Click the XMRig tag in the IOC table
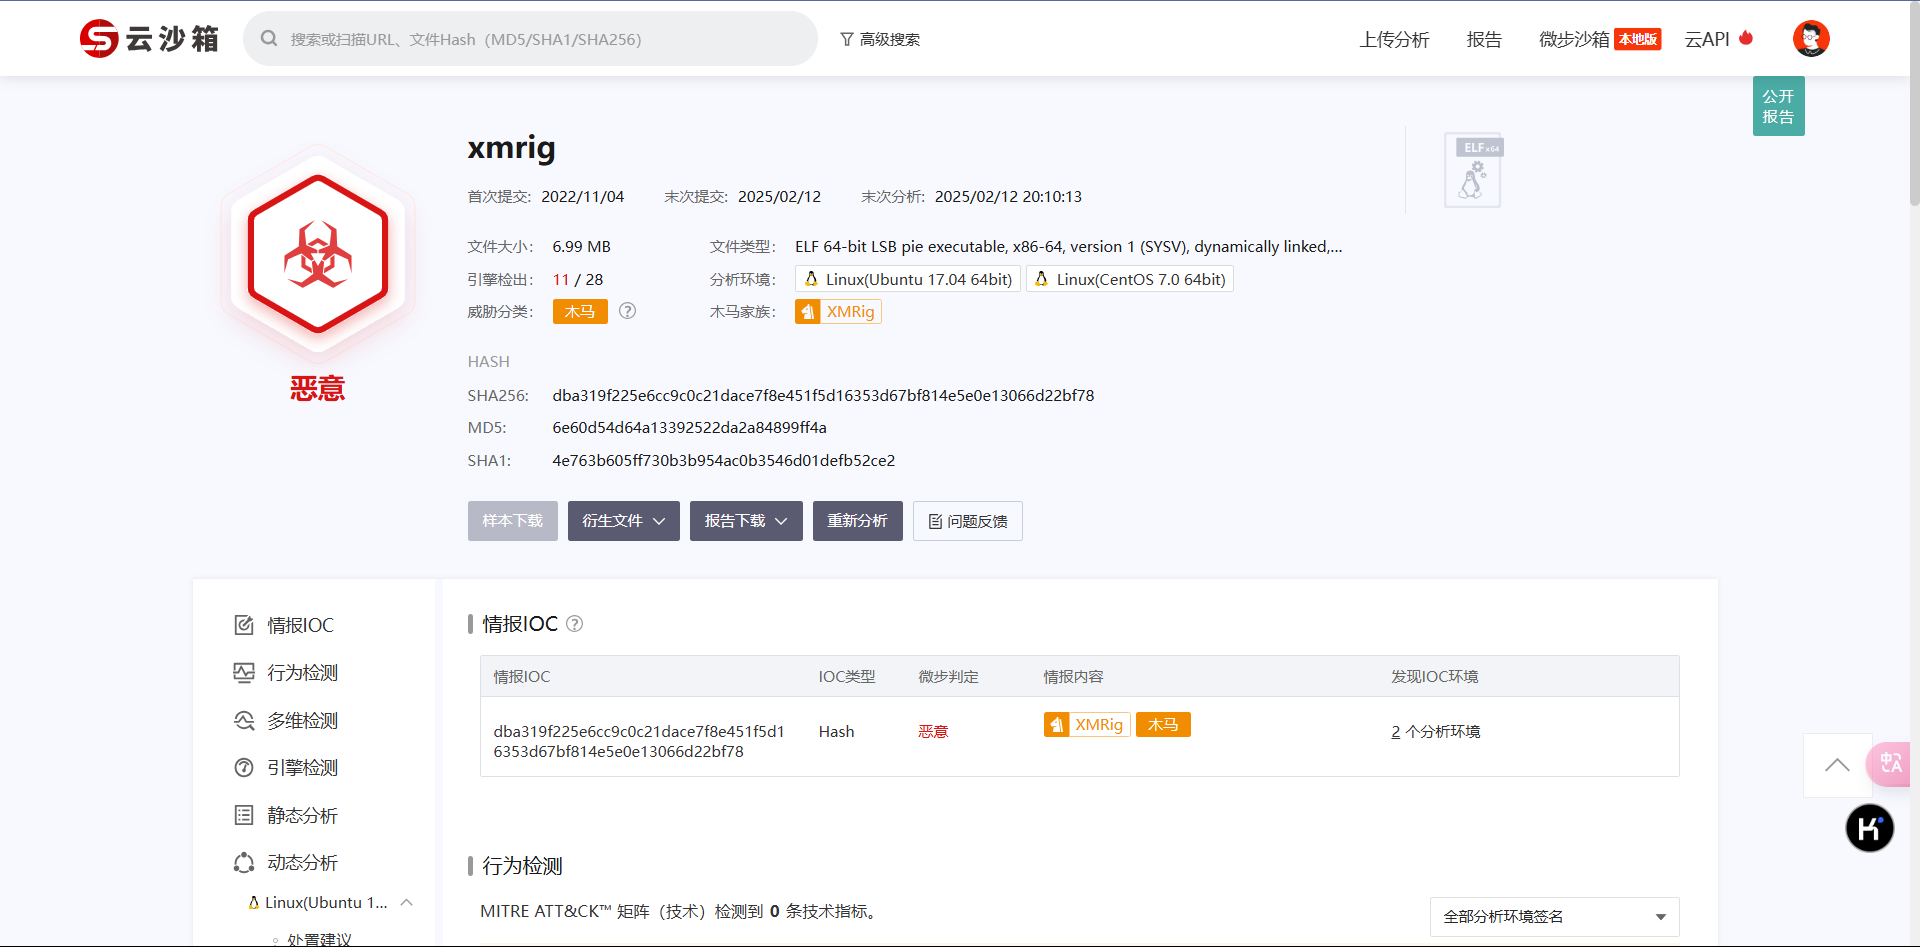1920x947 pixels. [1087, 725]
